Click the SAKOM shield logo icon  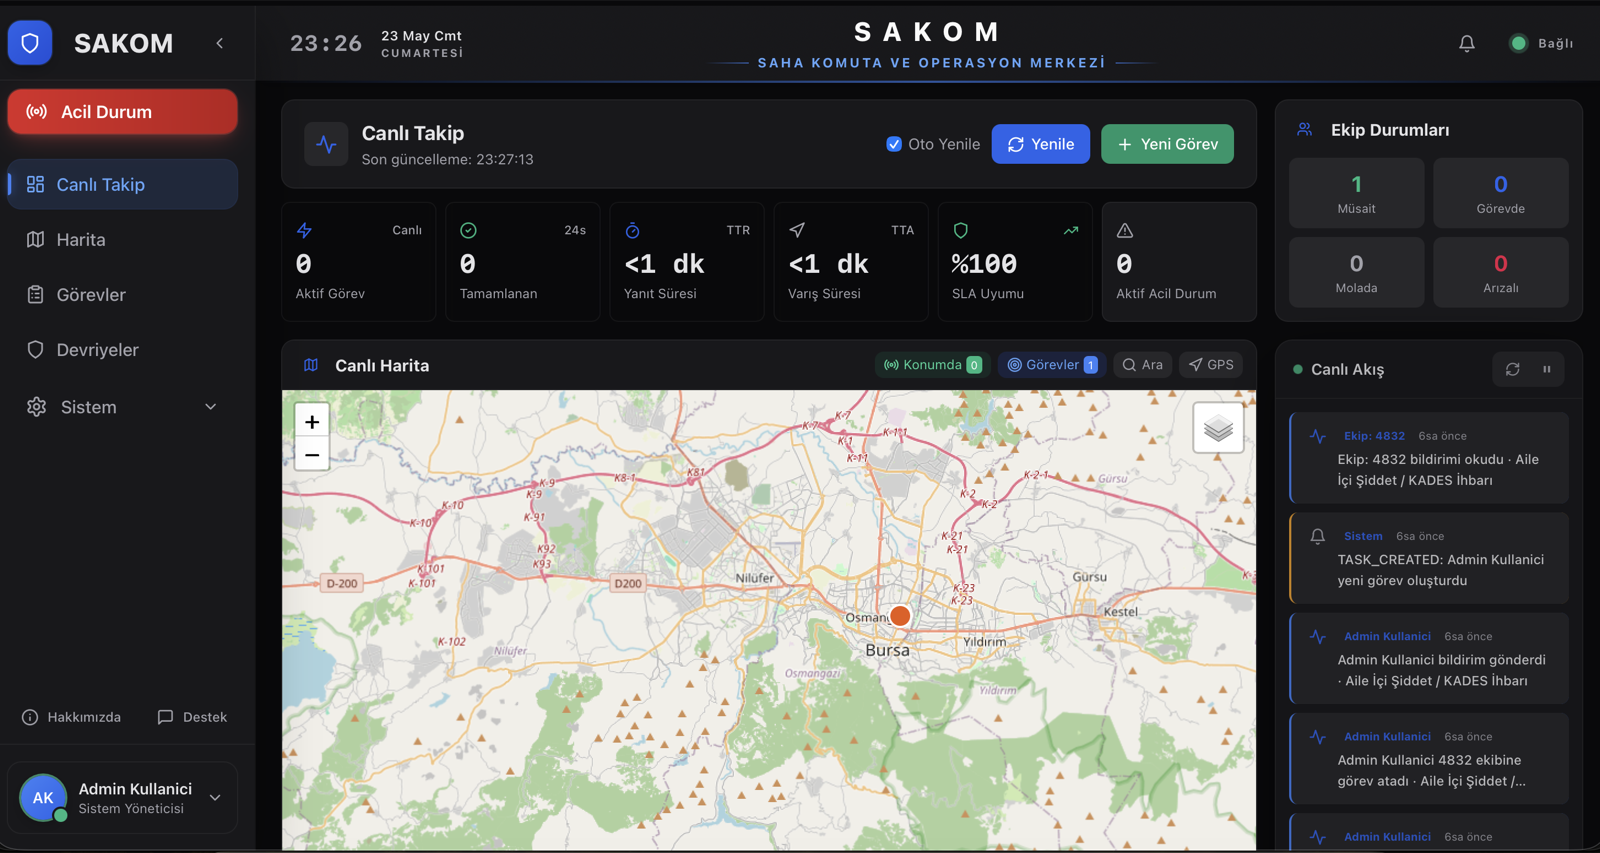click(x=30, y=43)
